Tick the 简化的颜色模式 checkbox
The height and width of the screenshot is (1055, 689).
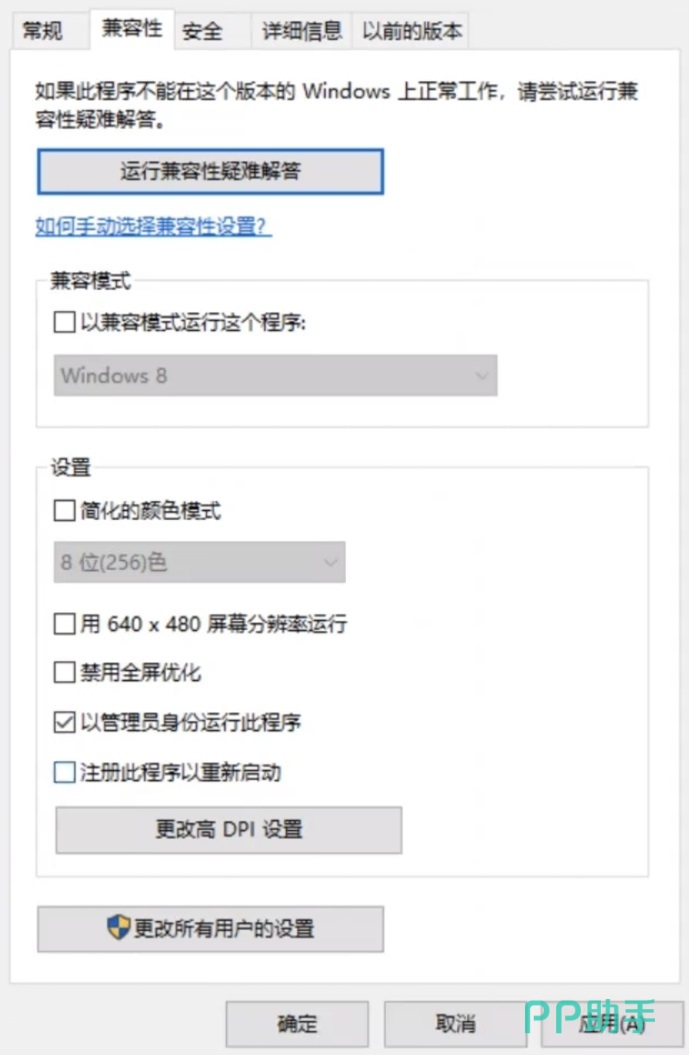(64, 512)
